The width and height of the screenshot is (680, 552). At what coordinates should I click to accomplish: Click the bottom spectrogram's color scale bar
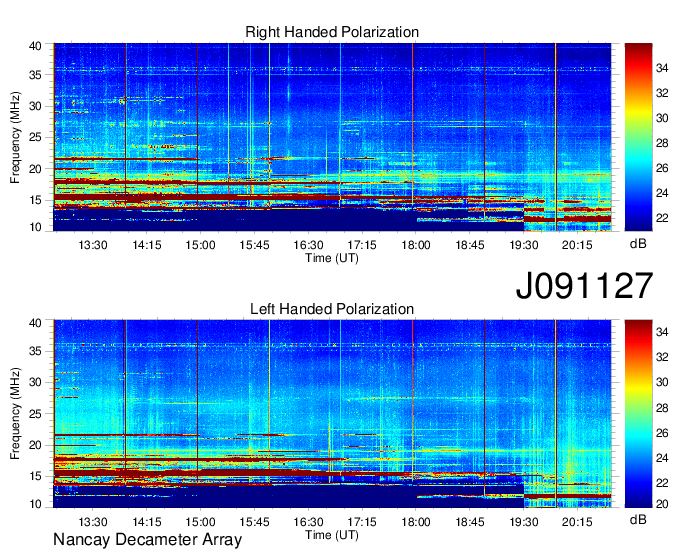pos(638,414)
